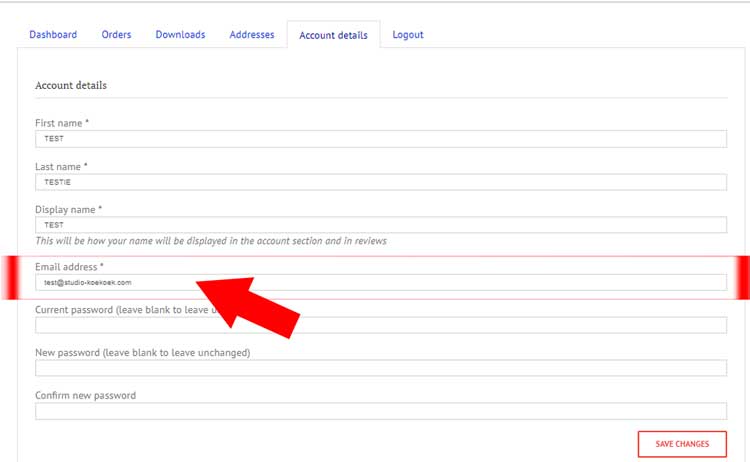
Task: Click the 'Account details' section heading
Action: (x=71, y=86)
